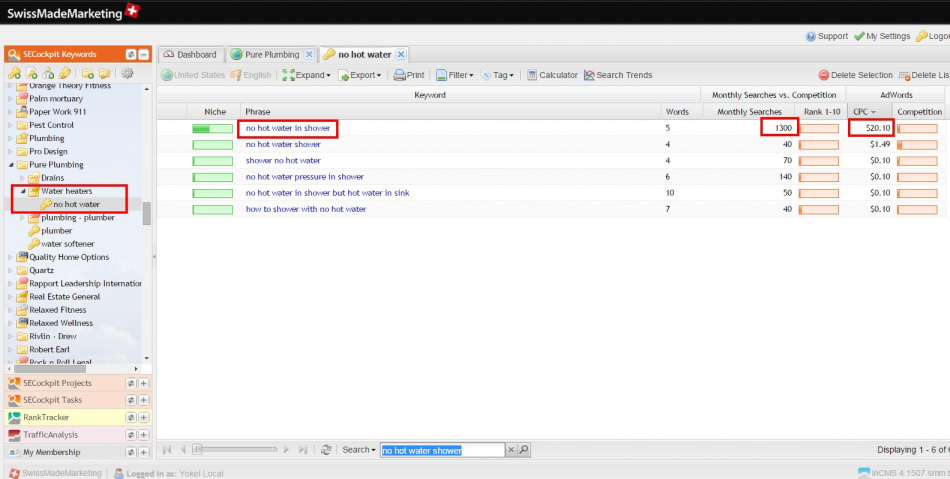
Task: Switch to the Dashboard tab
Action: tap(190, 54)
